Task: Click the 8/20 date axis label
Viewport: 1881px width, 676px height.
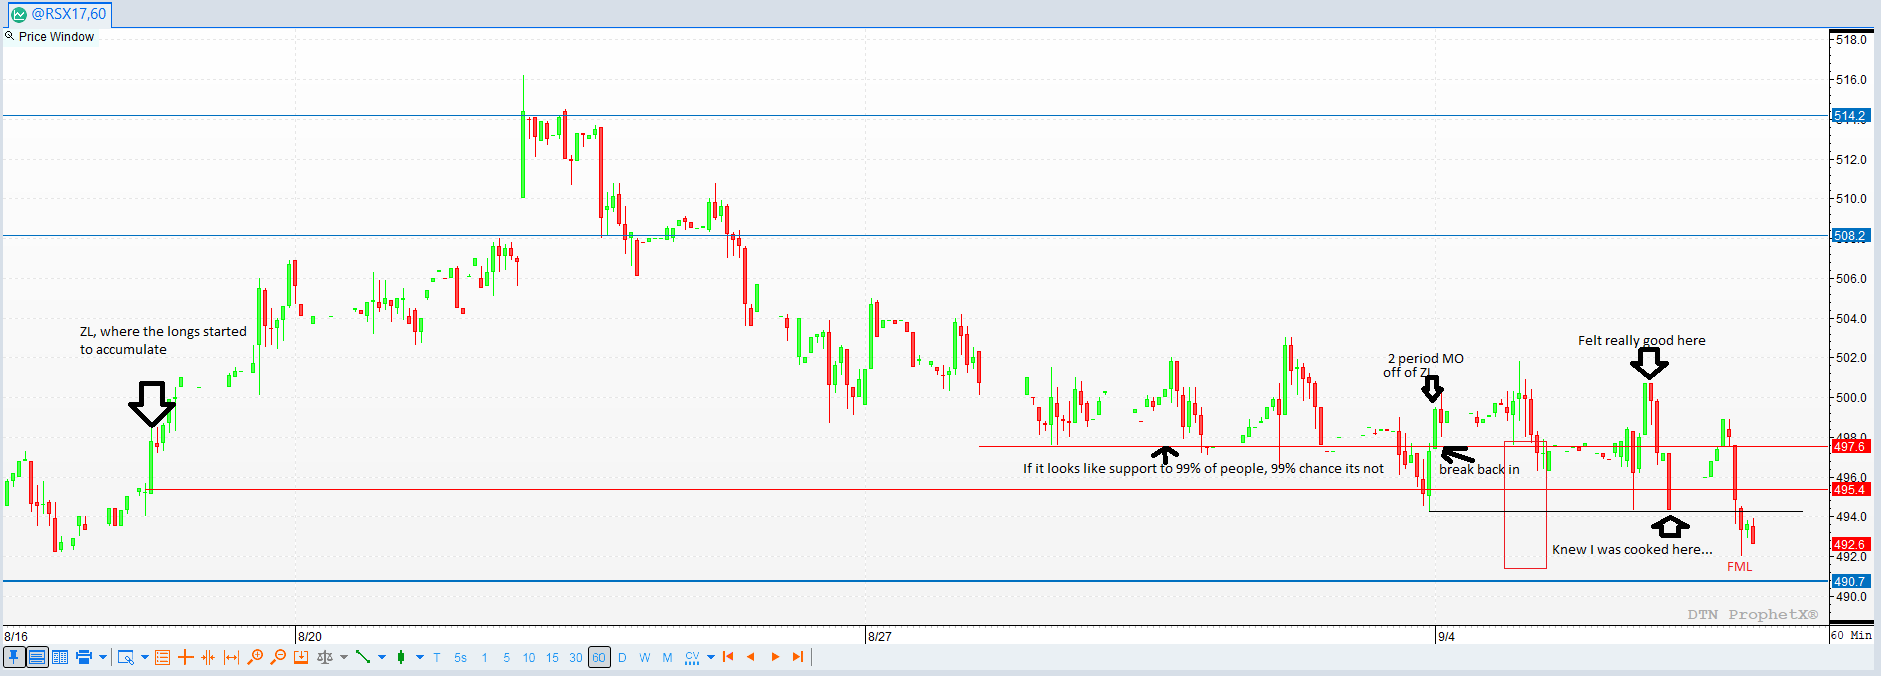Action: coord(310,636)
